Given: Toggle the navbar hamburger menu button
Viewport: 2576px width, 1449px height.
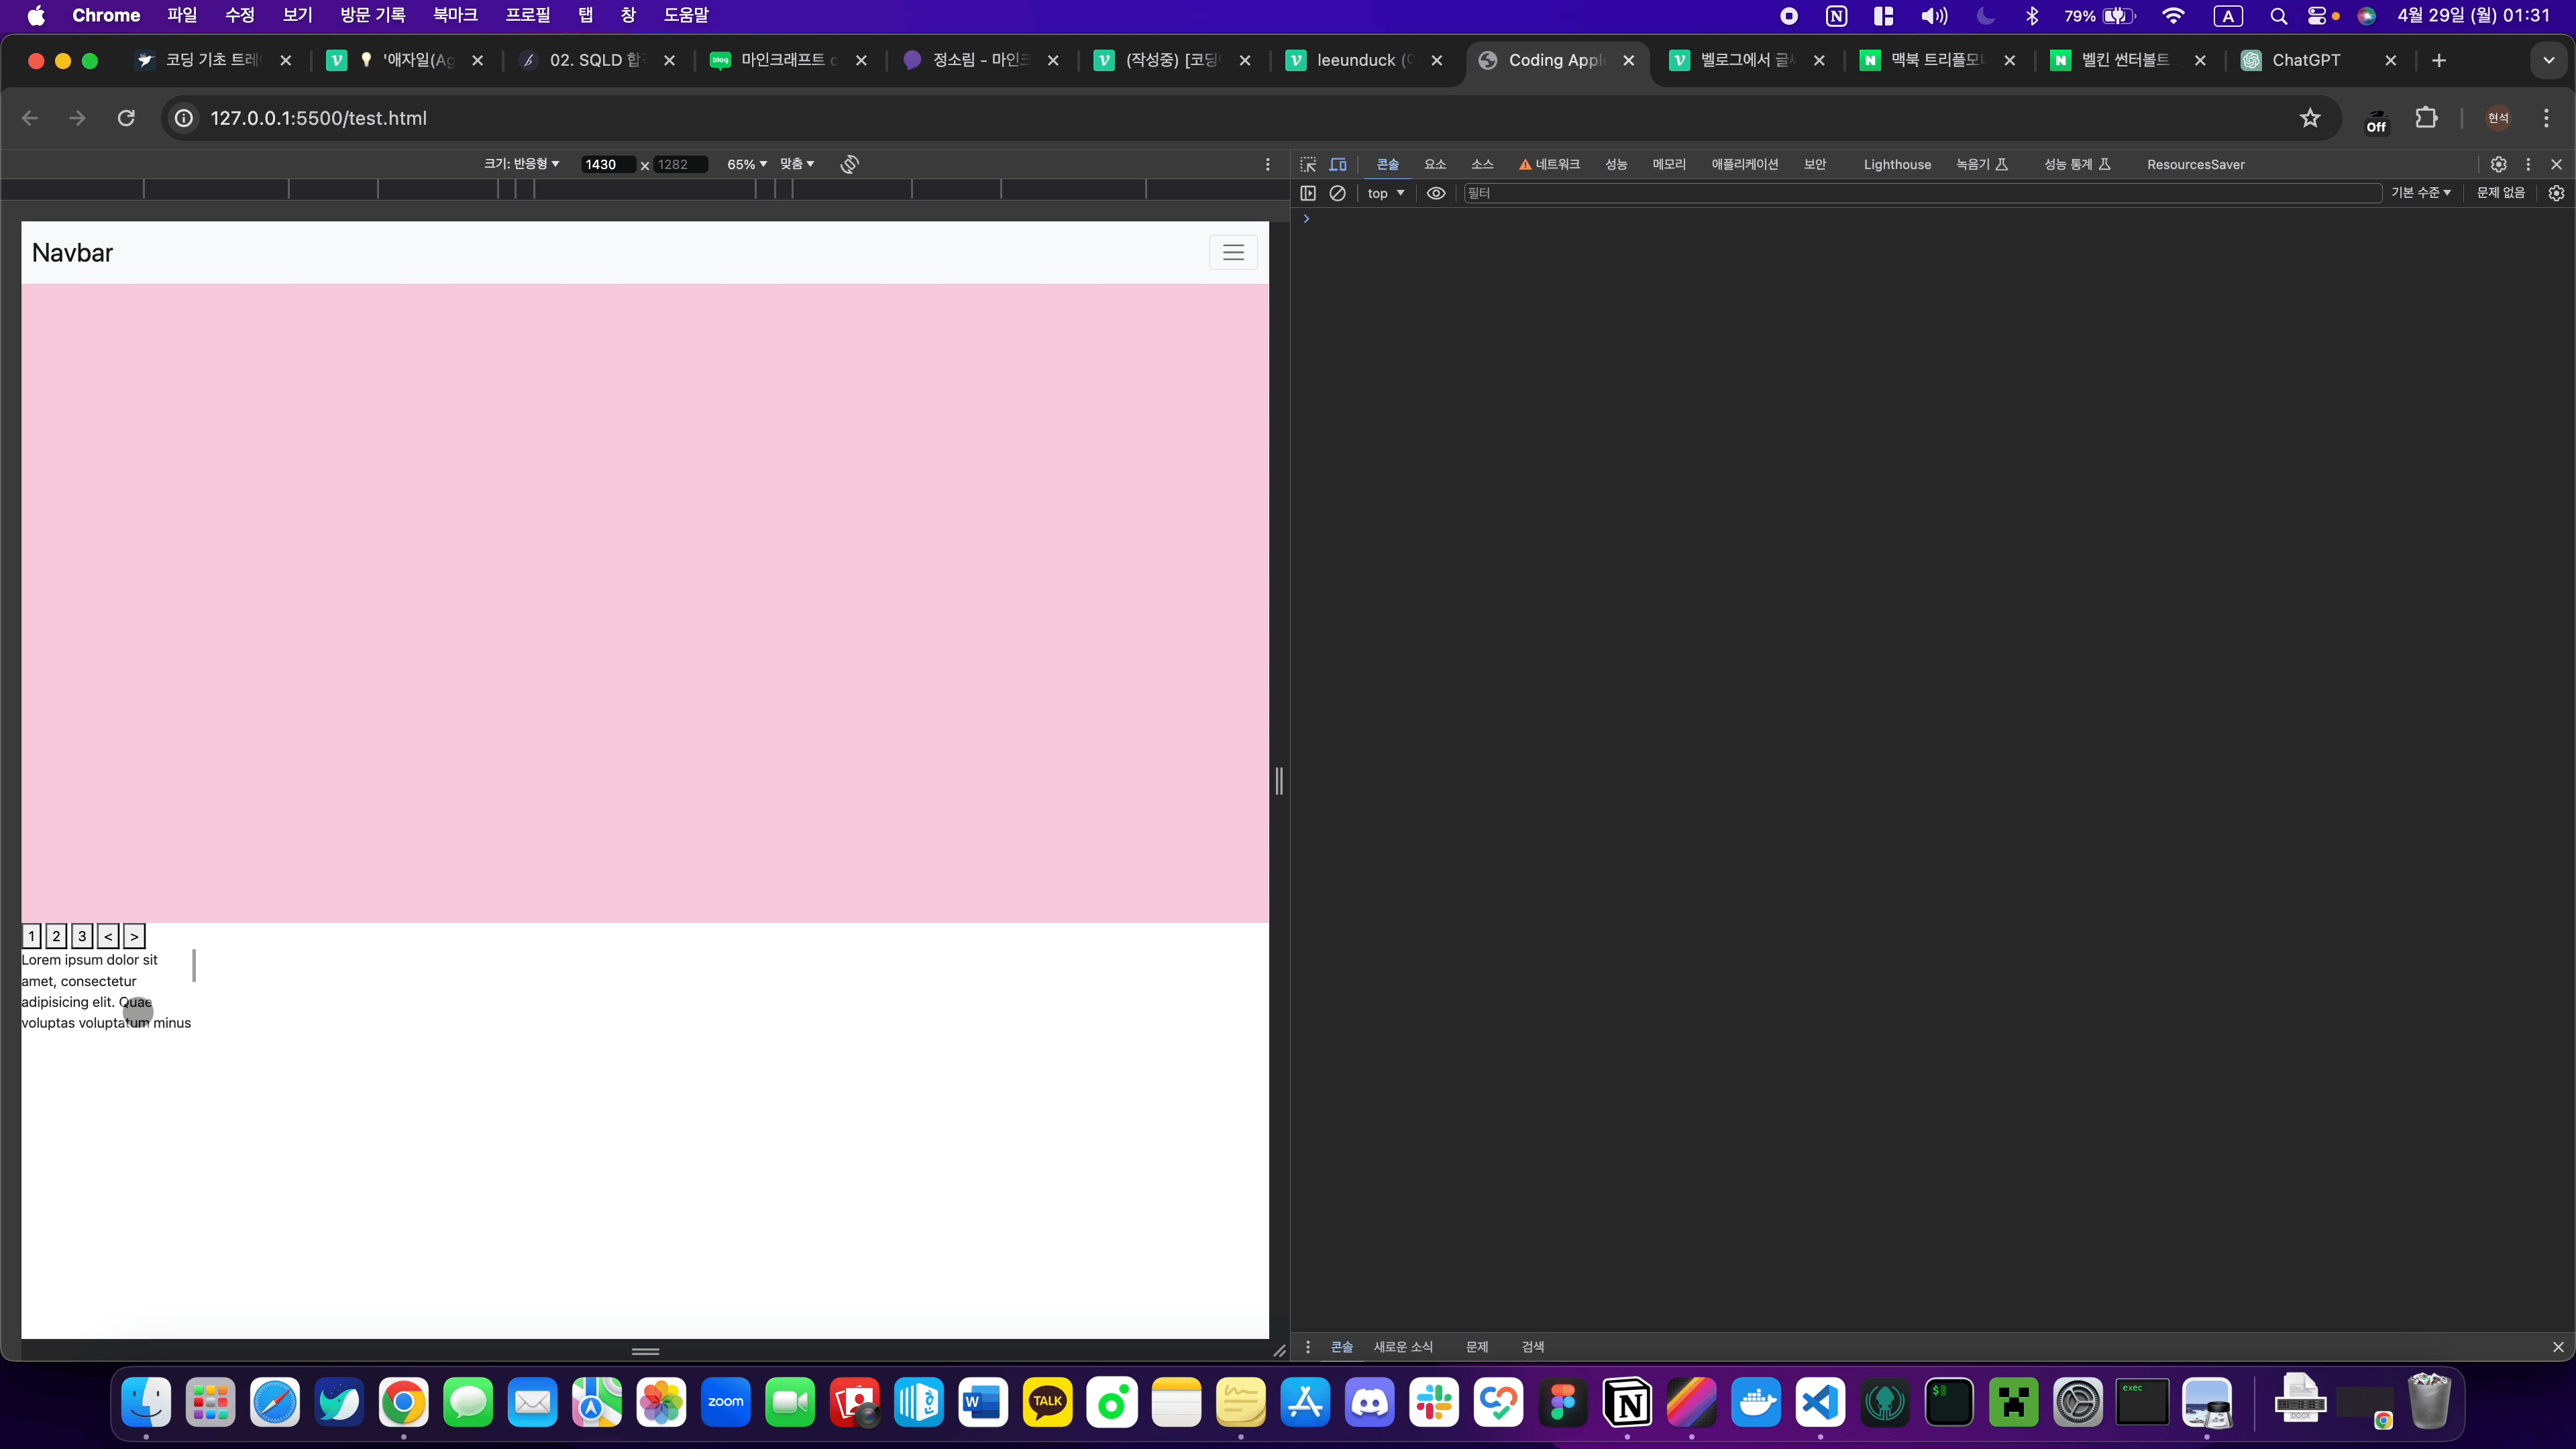Looking at the screenshot, I should click(x=1233, y=253).
